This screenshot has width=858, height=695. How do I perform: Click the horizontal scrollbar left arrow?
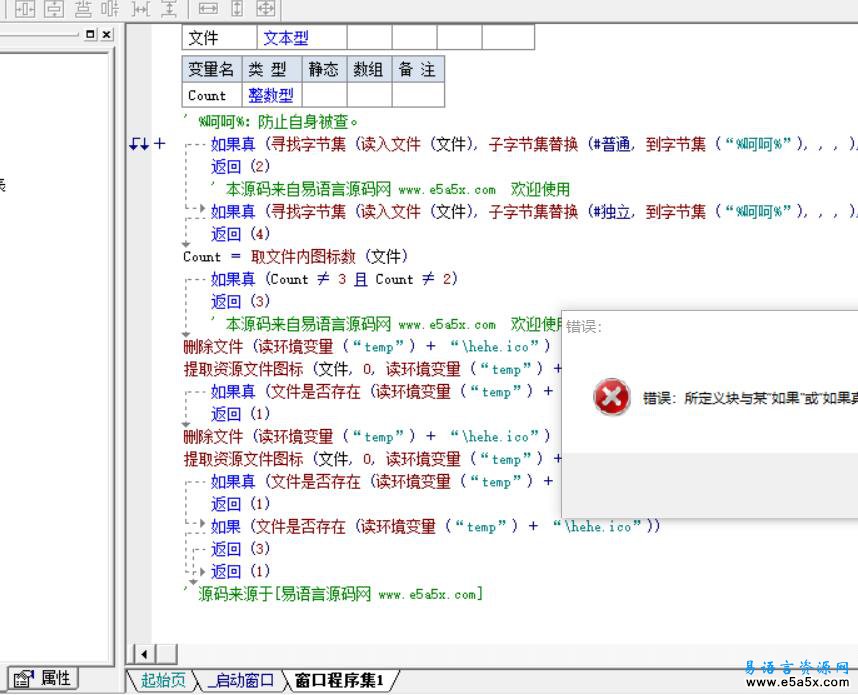click(x=143, y=654)
